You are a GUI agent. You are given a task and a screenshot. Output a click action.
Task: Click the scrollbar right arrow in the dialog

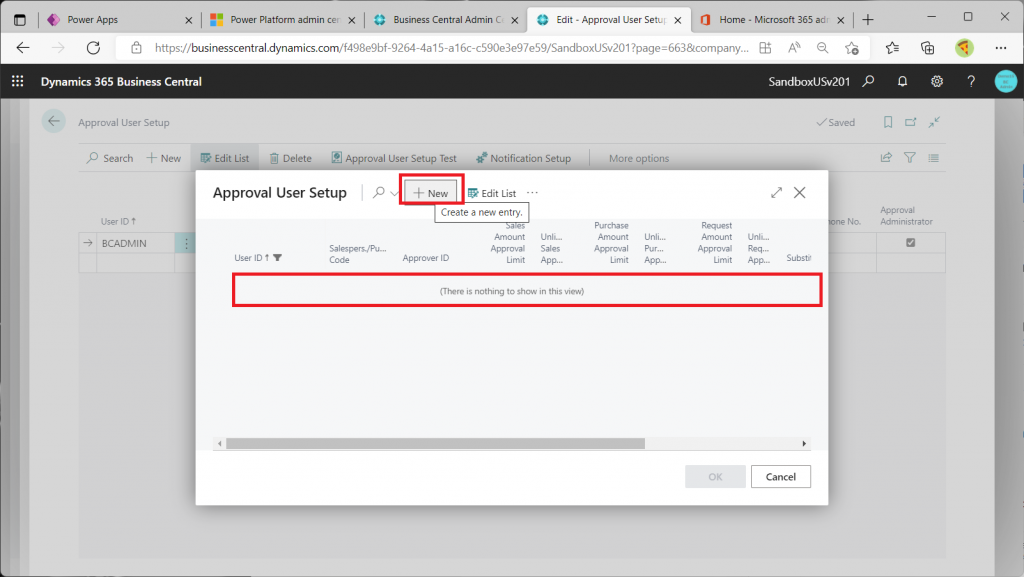tap(804, 444)
